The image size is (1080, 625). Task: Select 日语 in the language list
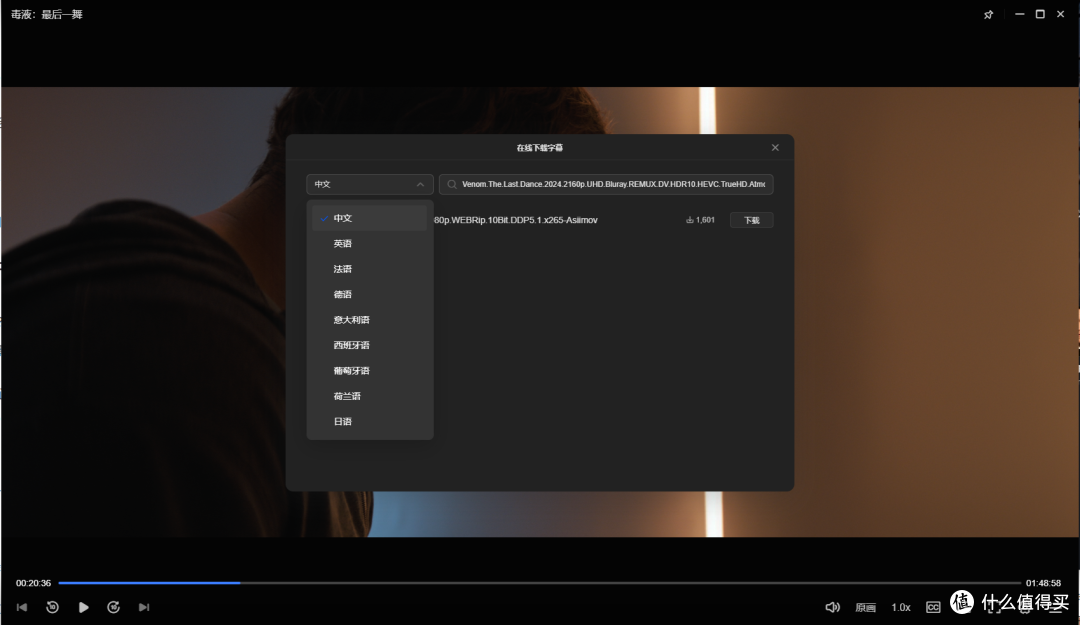coord(370,422)
